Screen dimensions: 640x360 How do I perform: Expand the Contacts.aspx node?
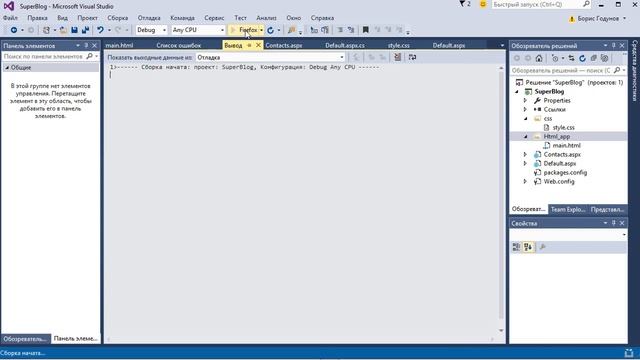pos(525,154)
